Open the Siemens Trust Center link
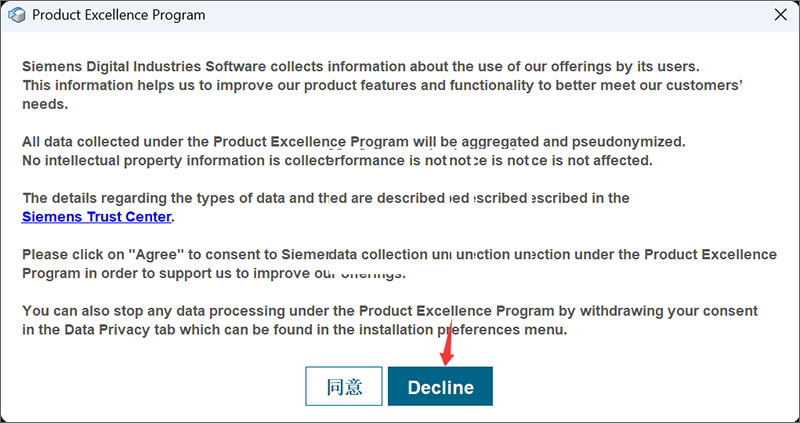The height and width of the screenshot is (423, 800). pos(98,216)
